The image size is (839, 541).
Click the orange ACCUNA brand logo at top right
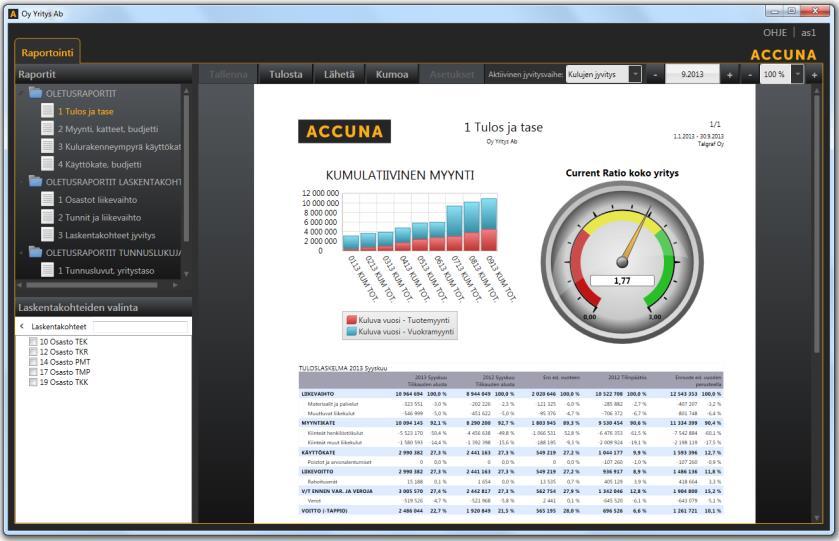click(783, 55)
